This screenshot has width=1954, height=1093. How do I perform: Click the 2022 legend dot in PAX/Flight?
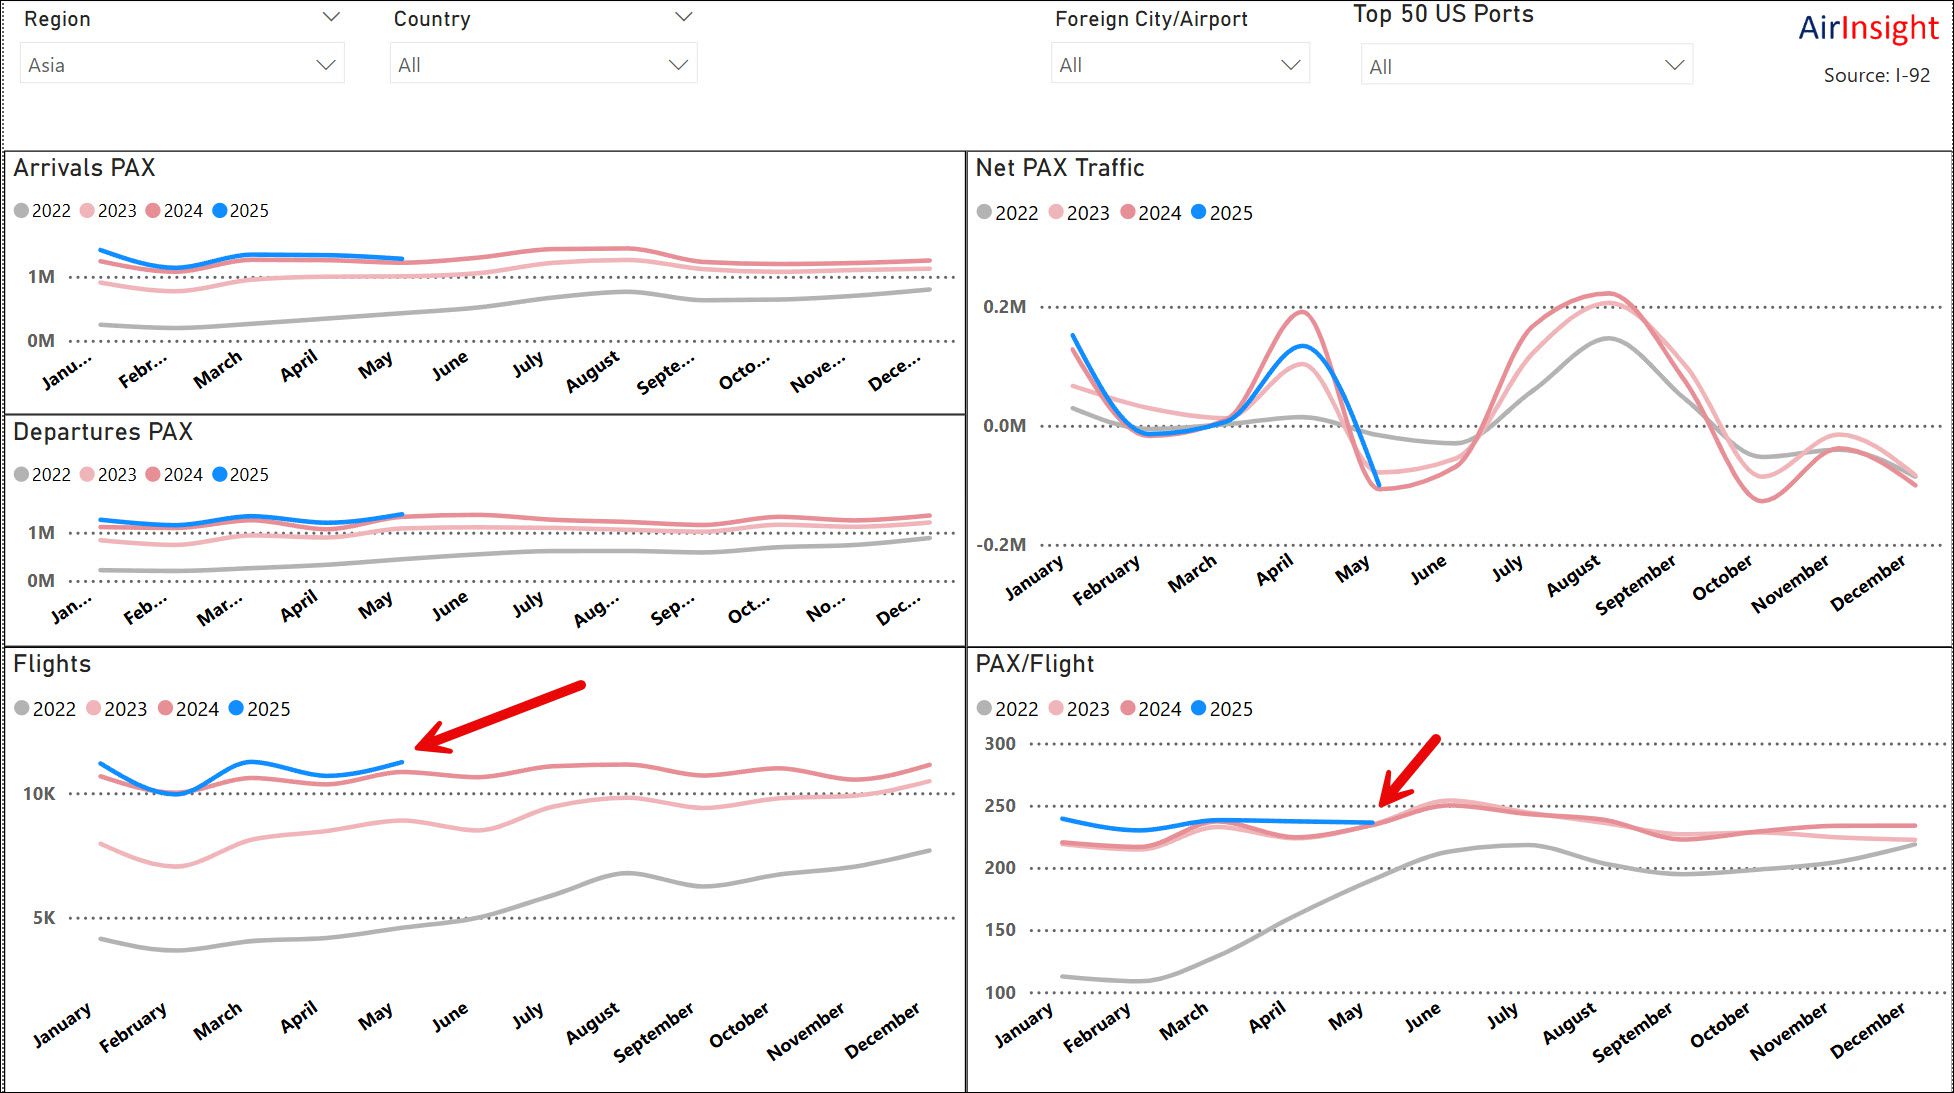984,709
